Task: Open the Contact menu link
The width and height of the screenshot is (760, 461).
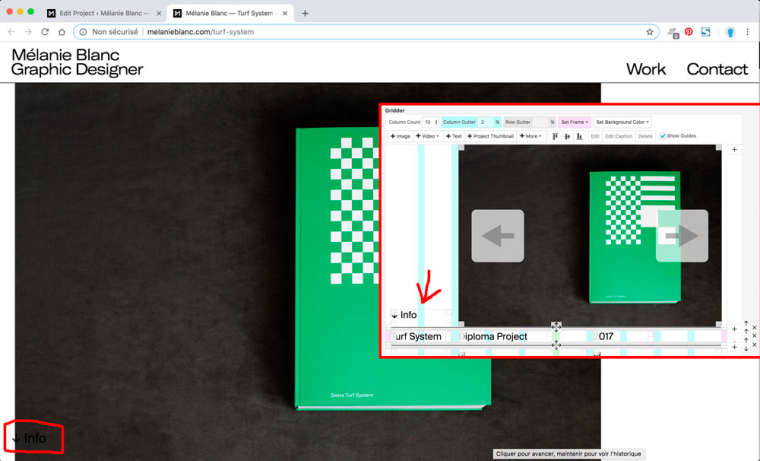Action: coord(717,69)
